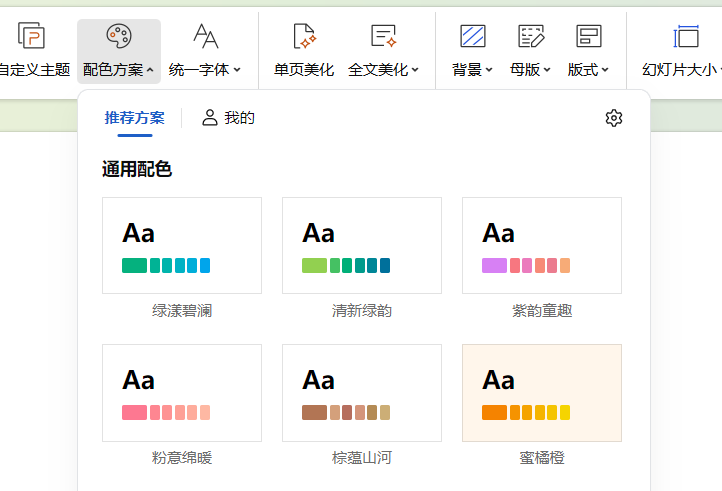Image resolution: width=722 pixels, height=491 pixels.
Task: Expand the 统一字体 dropdown arrow
Action: click(237, 71)
